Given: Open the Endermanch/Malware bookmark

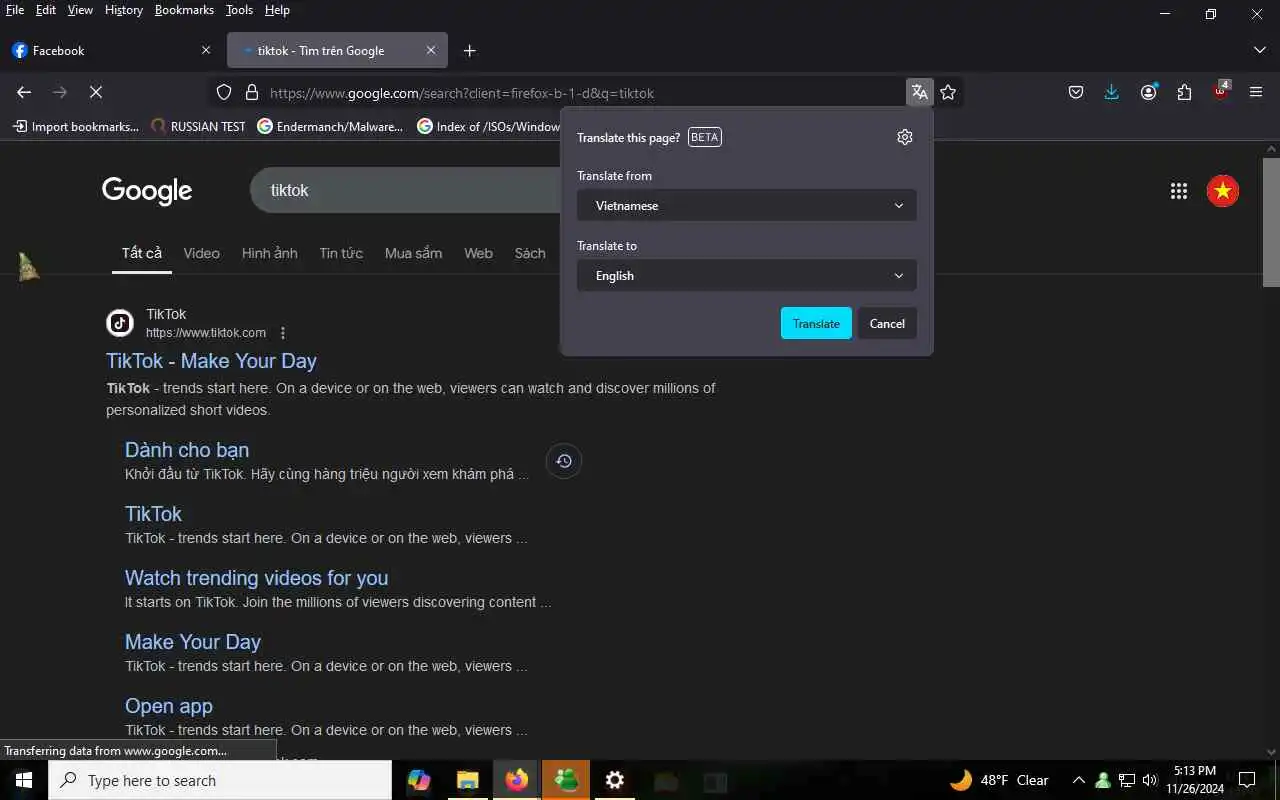Looking at the screenshot, I should point(330,127).
